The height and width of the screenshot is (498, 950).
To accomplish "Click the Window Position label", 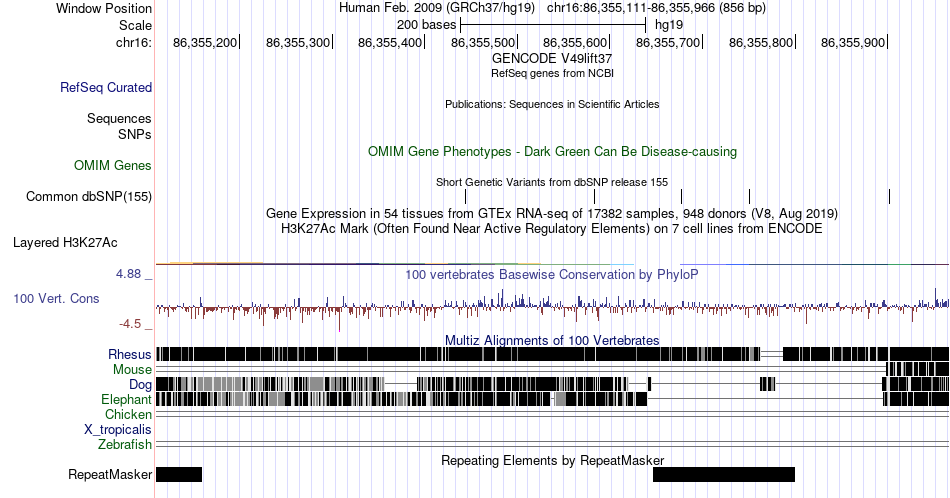I will 104,8.
